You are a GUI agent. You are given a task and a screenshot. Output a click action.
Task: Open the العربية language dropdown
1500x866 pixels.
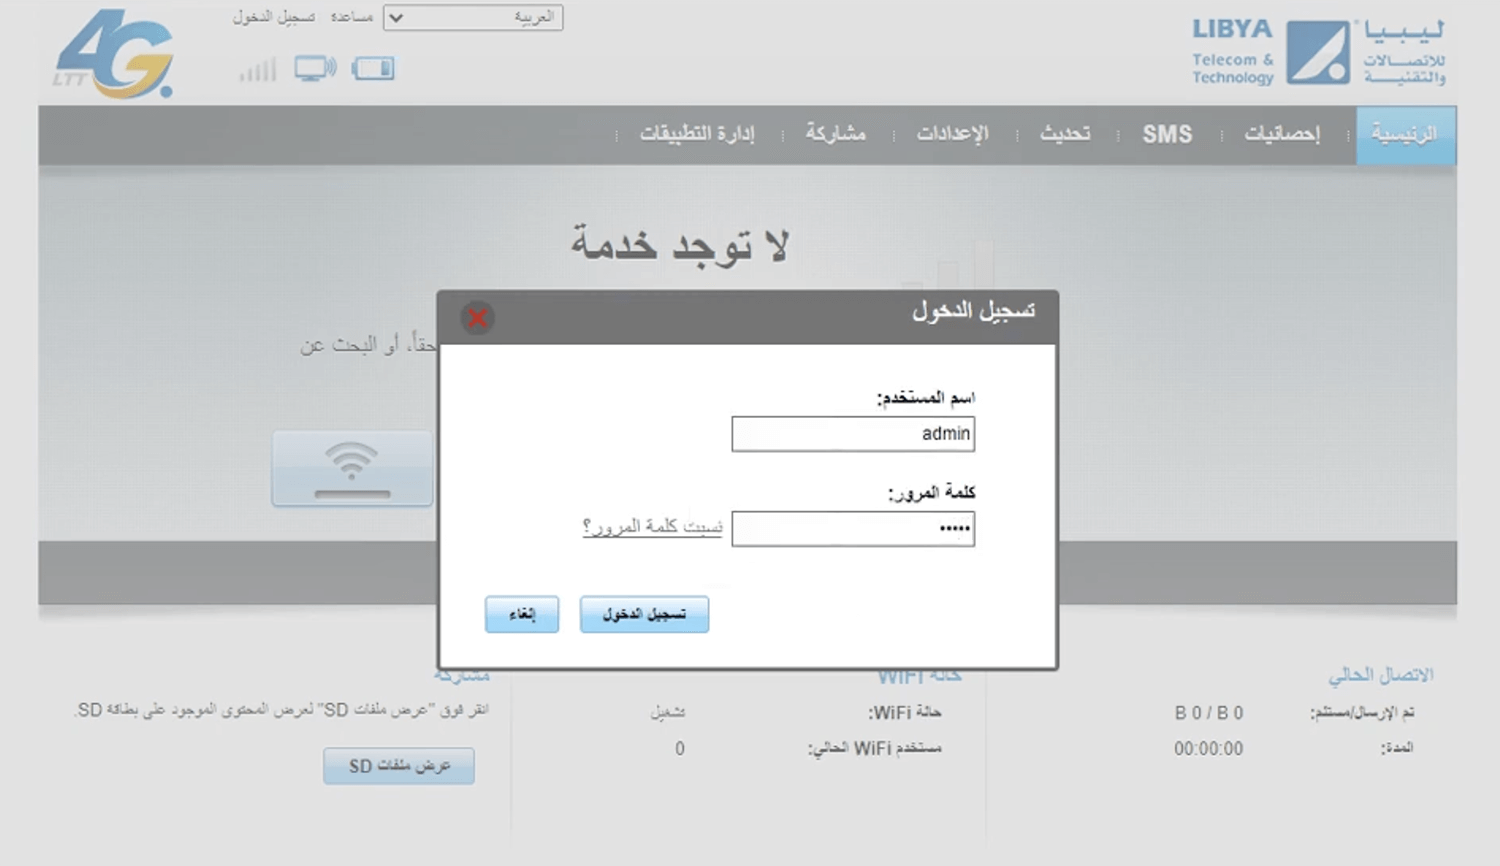coord(473,18)
